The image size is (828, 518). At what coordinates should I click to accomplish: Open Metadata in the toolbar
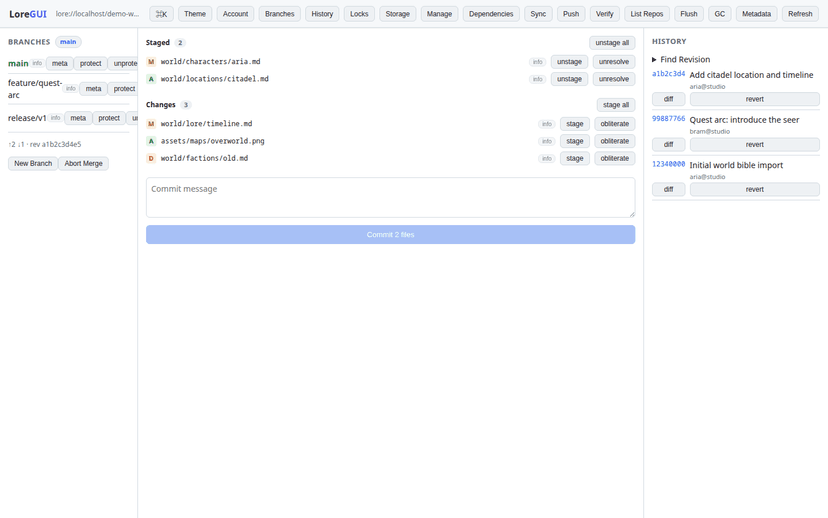(x=756, y=14)
